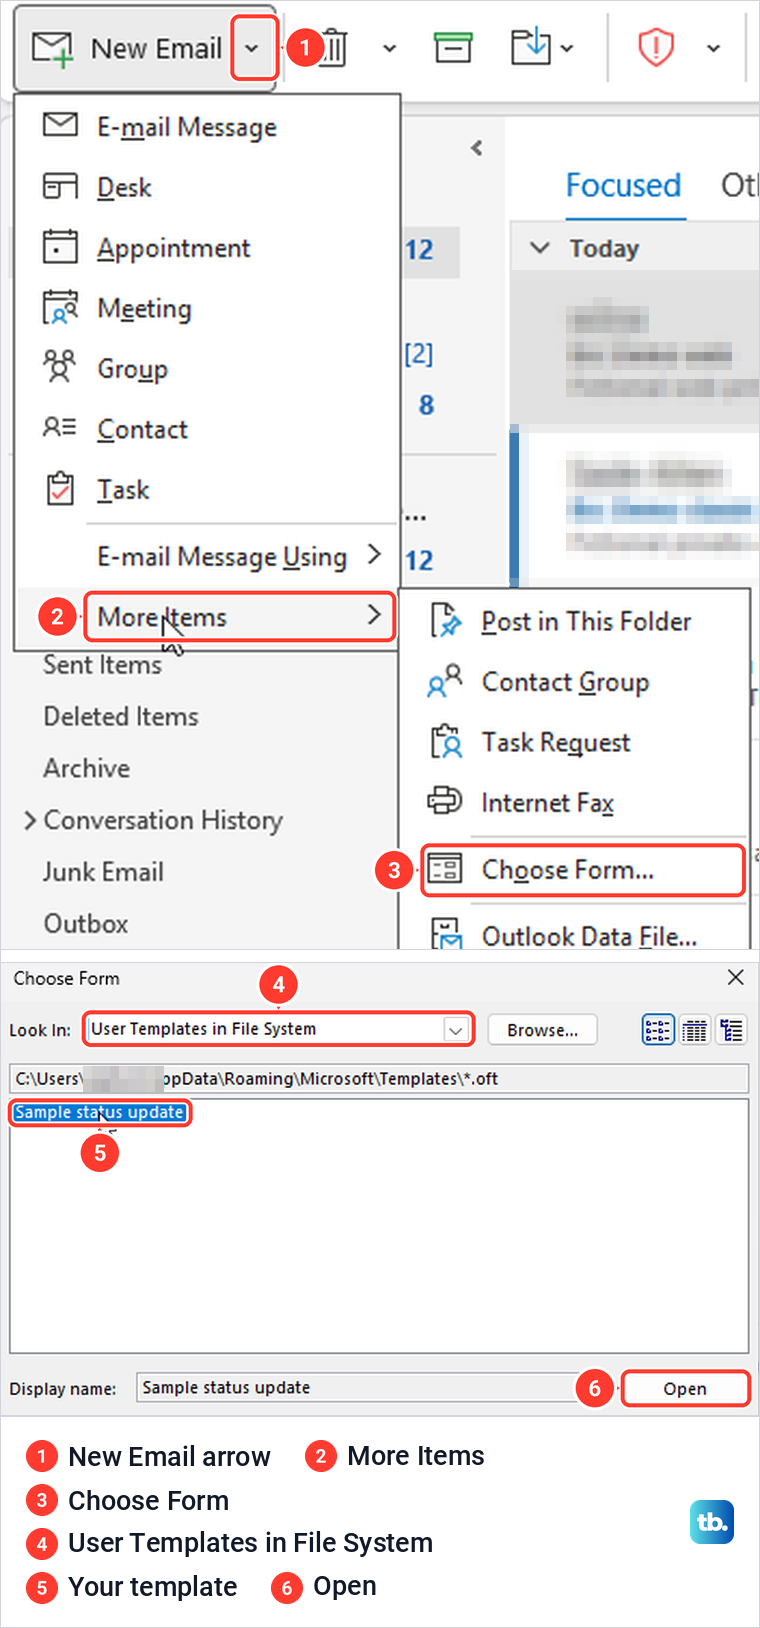The image size is (760, 1628).
Task: Click the form icon beside Choose Form
Action: point(445,868)
